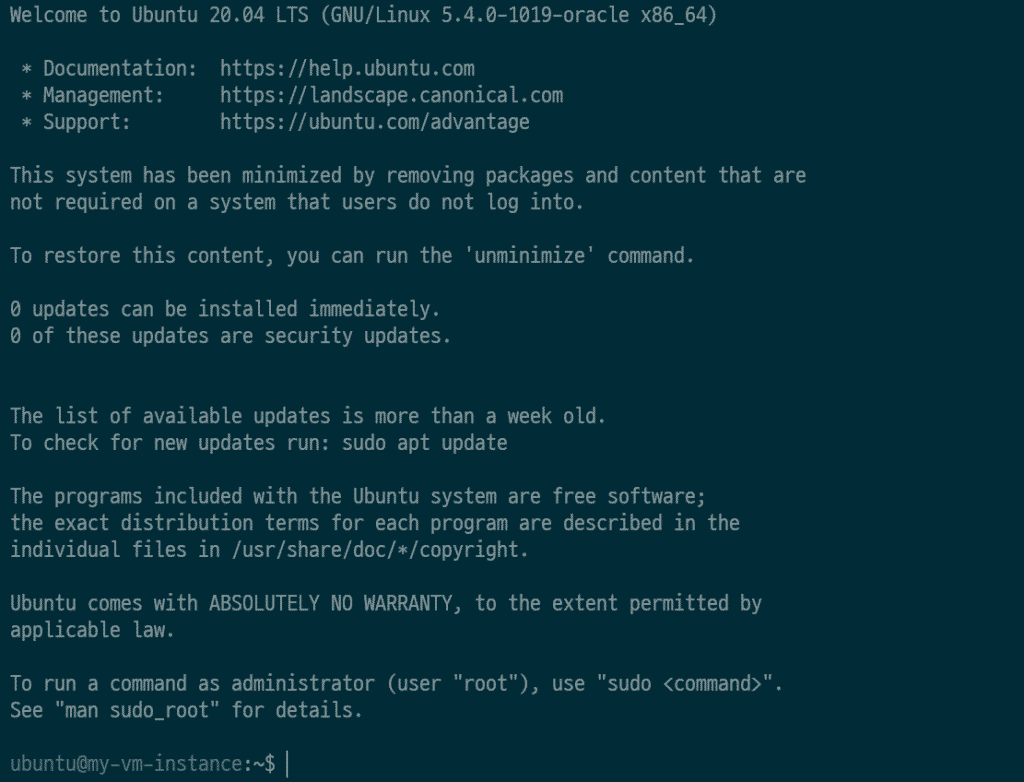Click the security updates line
The image size is (1024, 782).
click(231, 336)
